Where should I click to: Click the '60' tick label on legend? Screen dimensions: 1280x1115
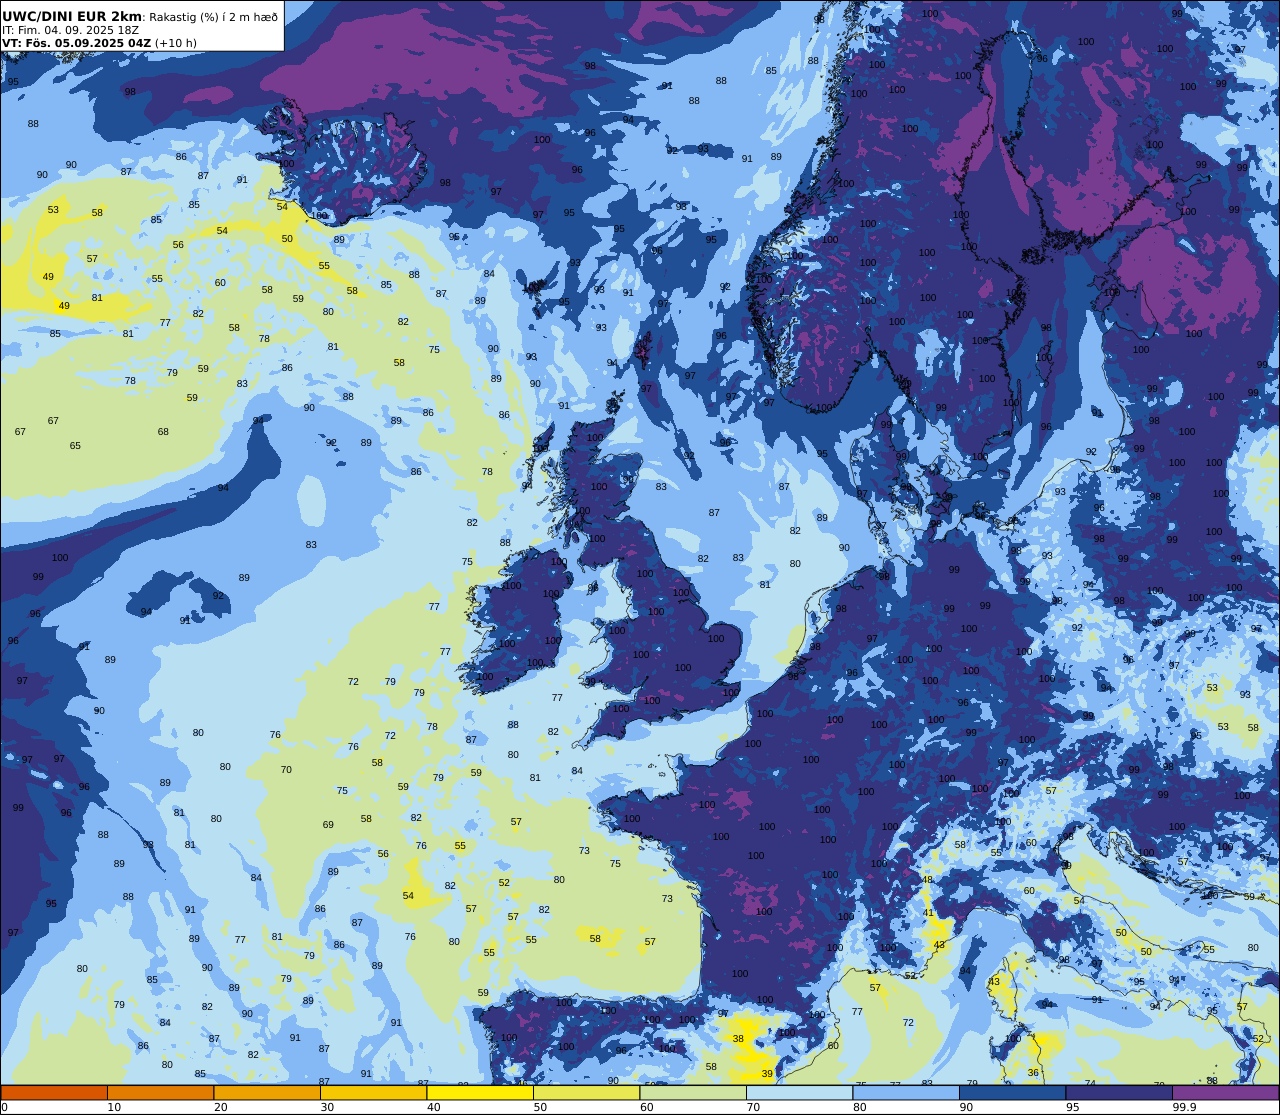[647, 1107]
